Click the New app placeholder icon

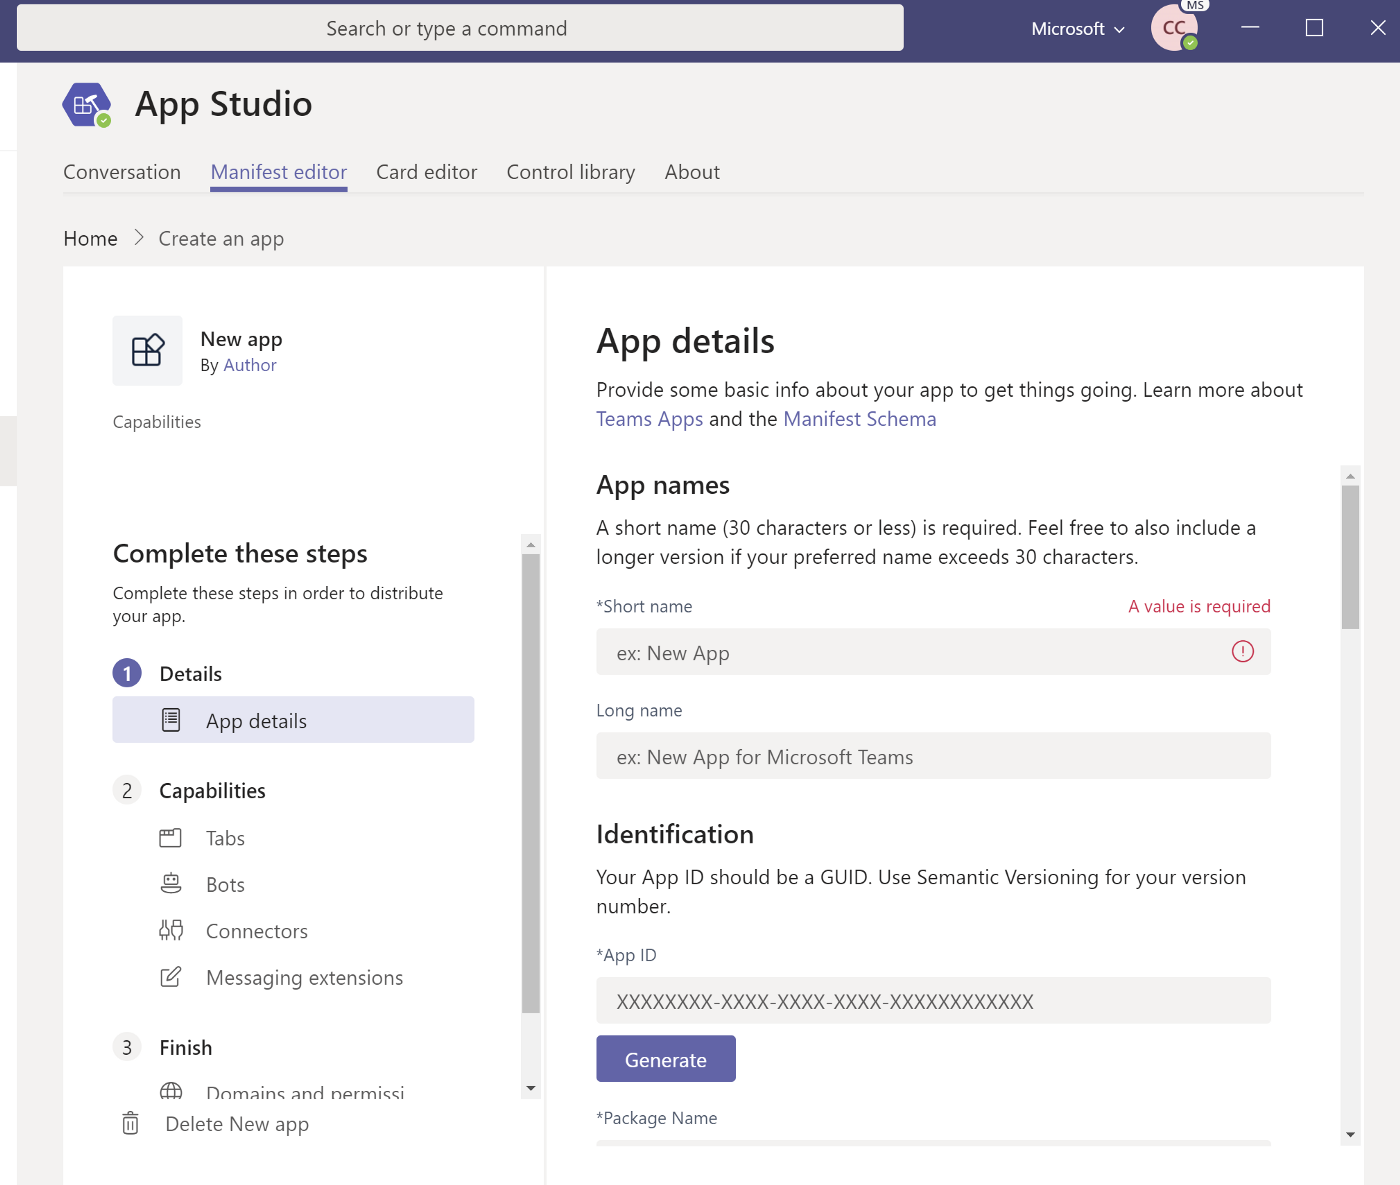click(x=148, y=351)
